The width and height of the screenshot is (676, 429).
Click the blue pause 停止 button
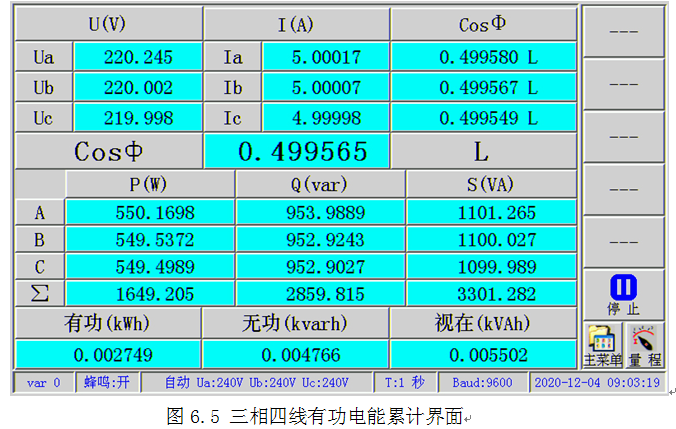623,295
